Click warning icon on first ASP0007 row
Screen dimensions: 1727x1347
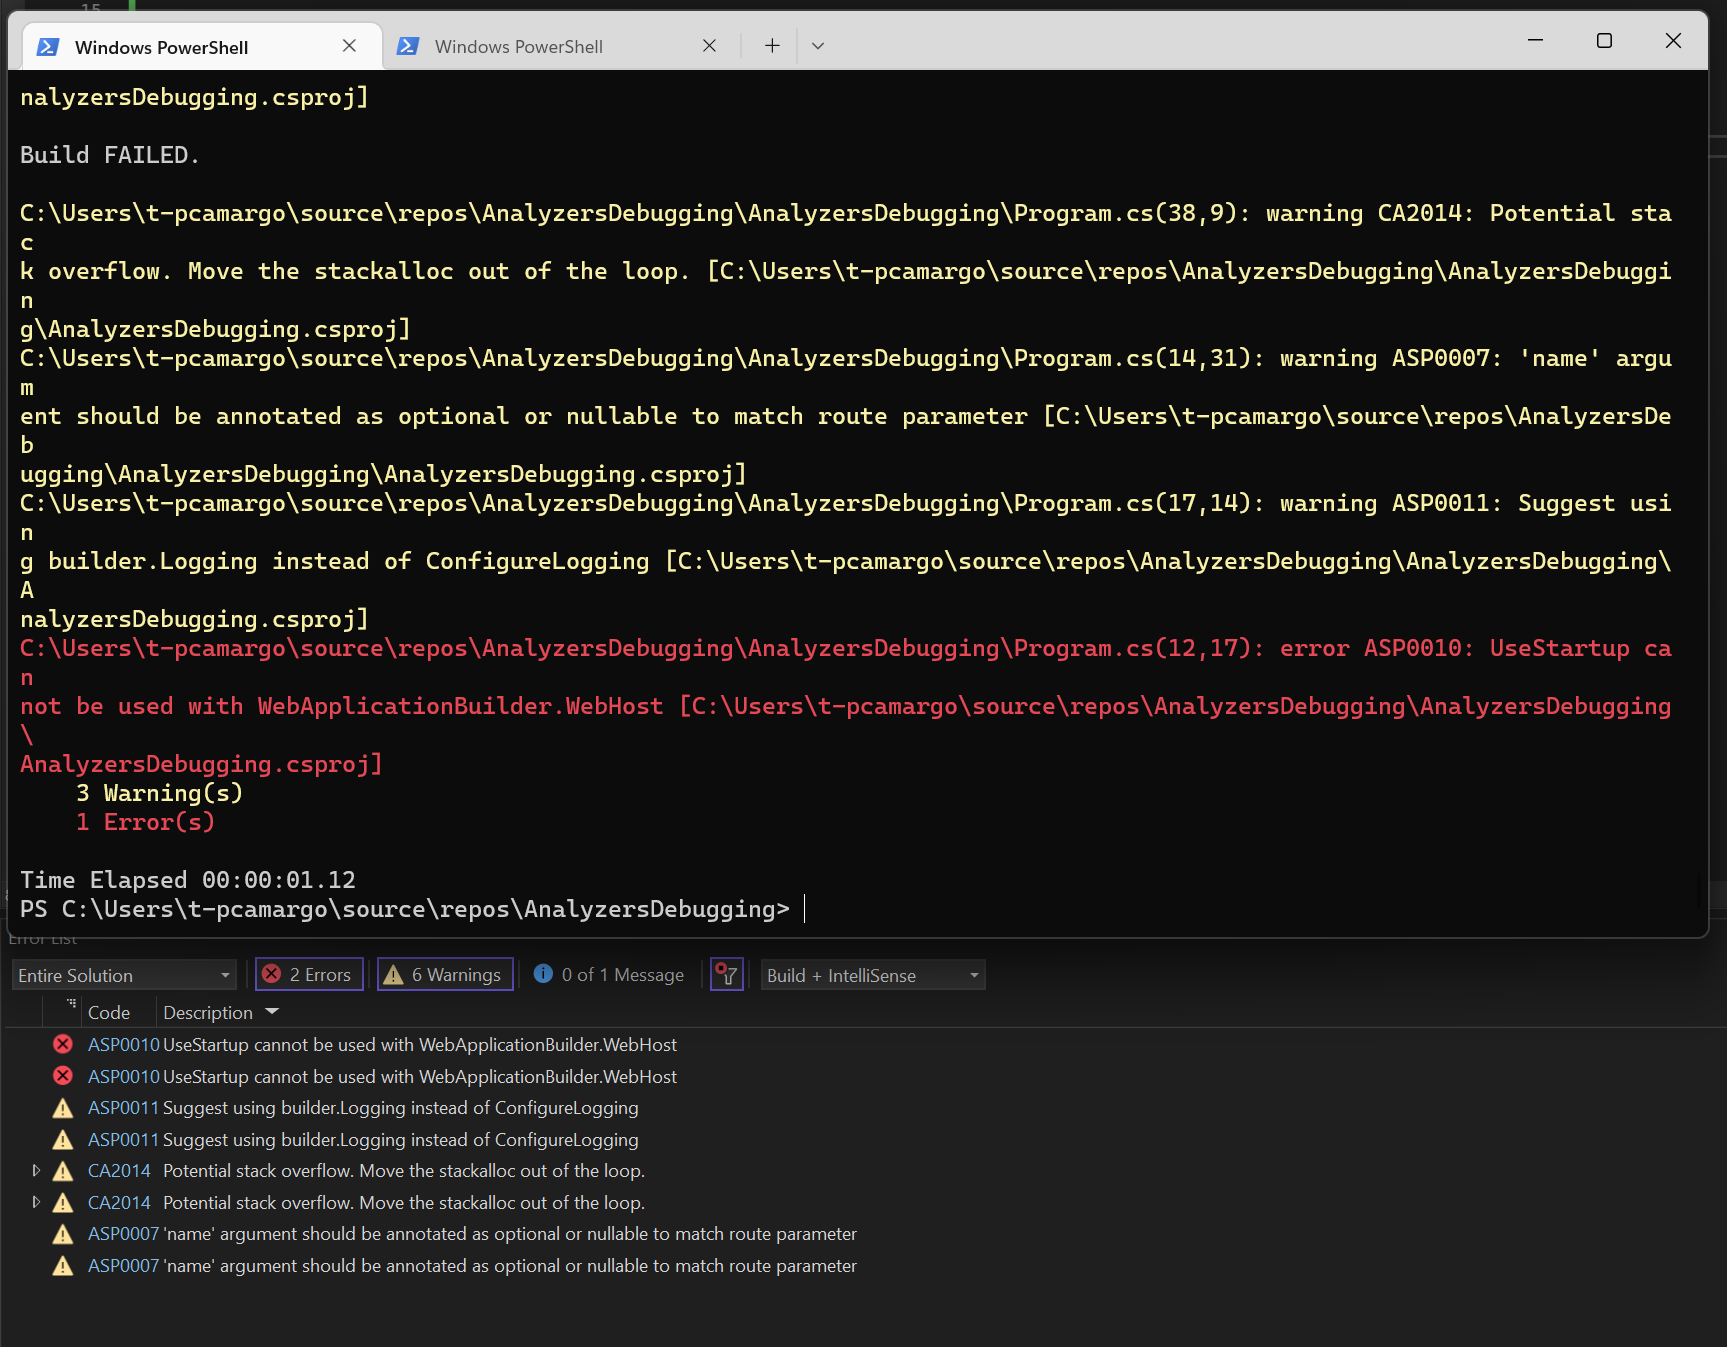[63, 1234]
